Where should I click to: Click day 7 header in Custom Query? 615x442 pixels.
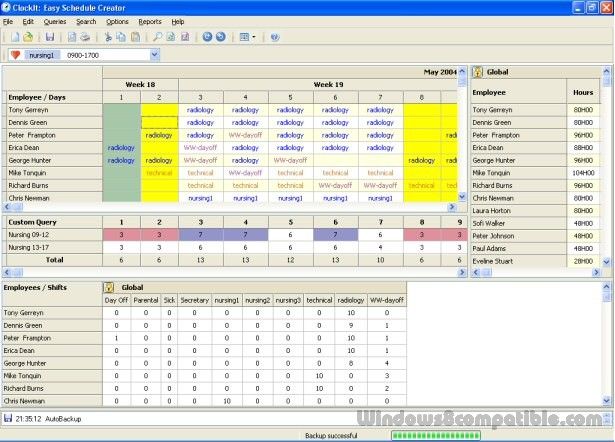(380, 222)
